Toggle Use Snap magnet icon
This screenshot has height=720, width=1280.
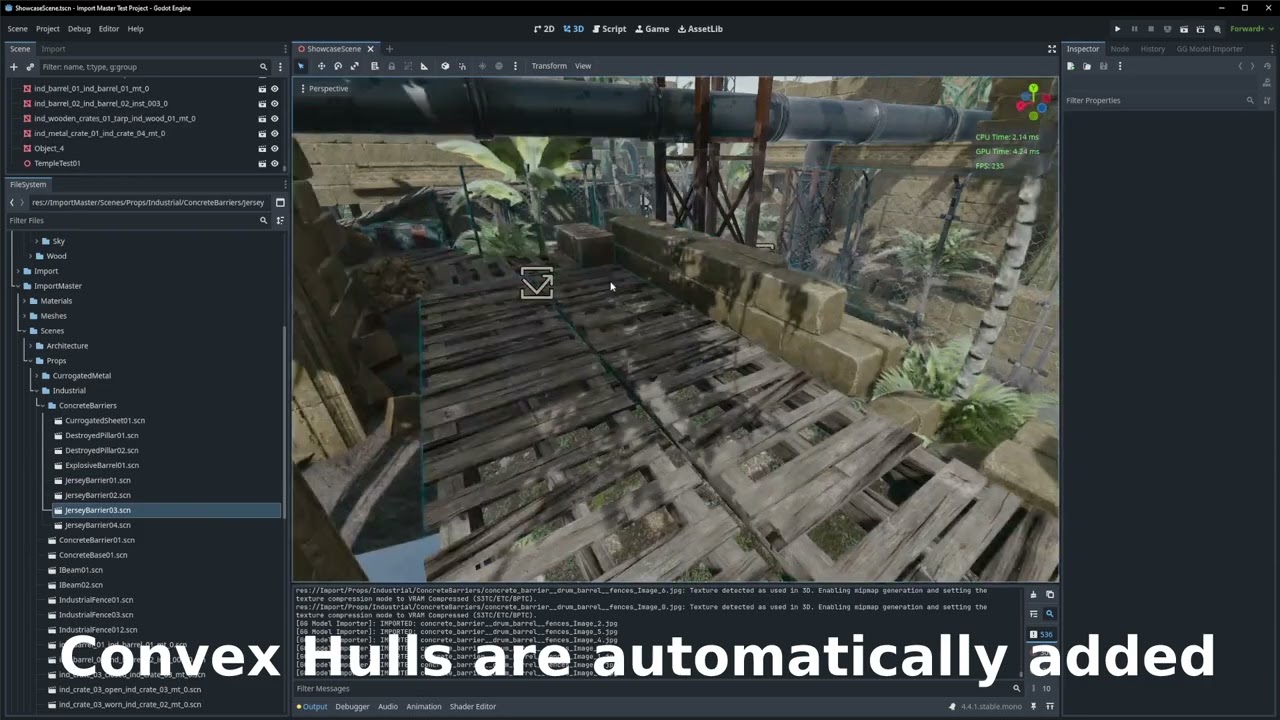(x=462, y=66)
